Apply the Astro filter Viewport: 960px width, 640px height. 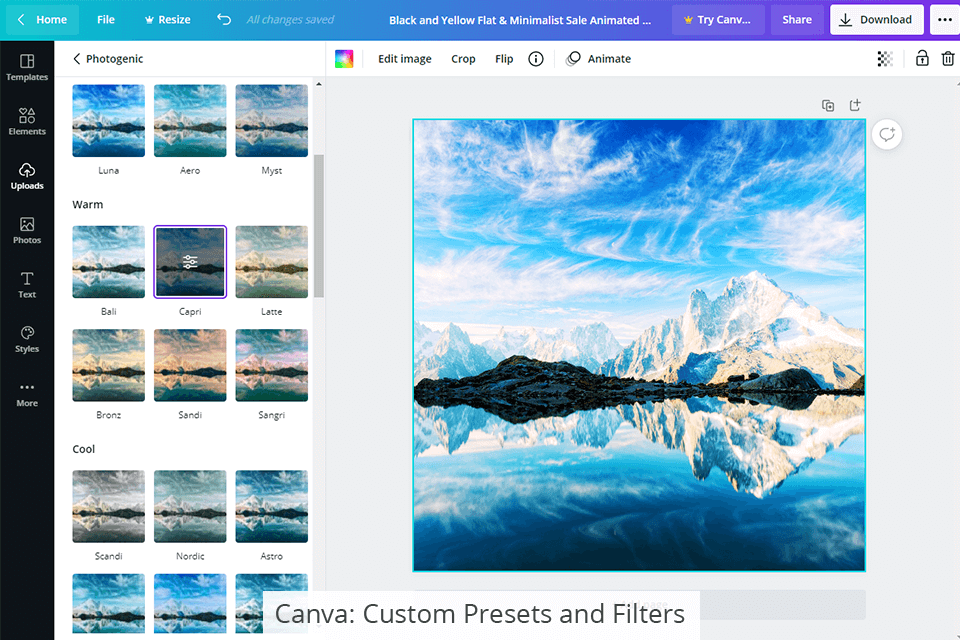[x=271, y=506]
